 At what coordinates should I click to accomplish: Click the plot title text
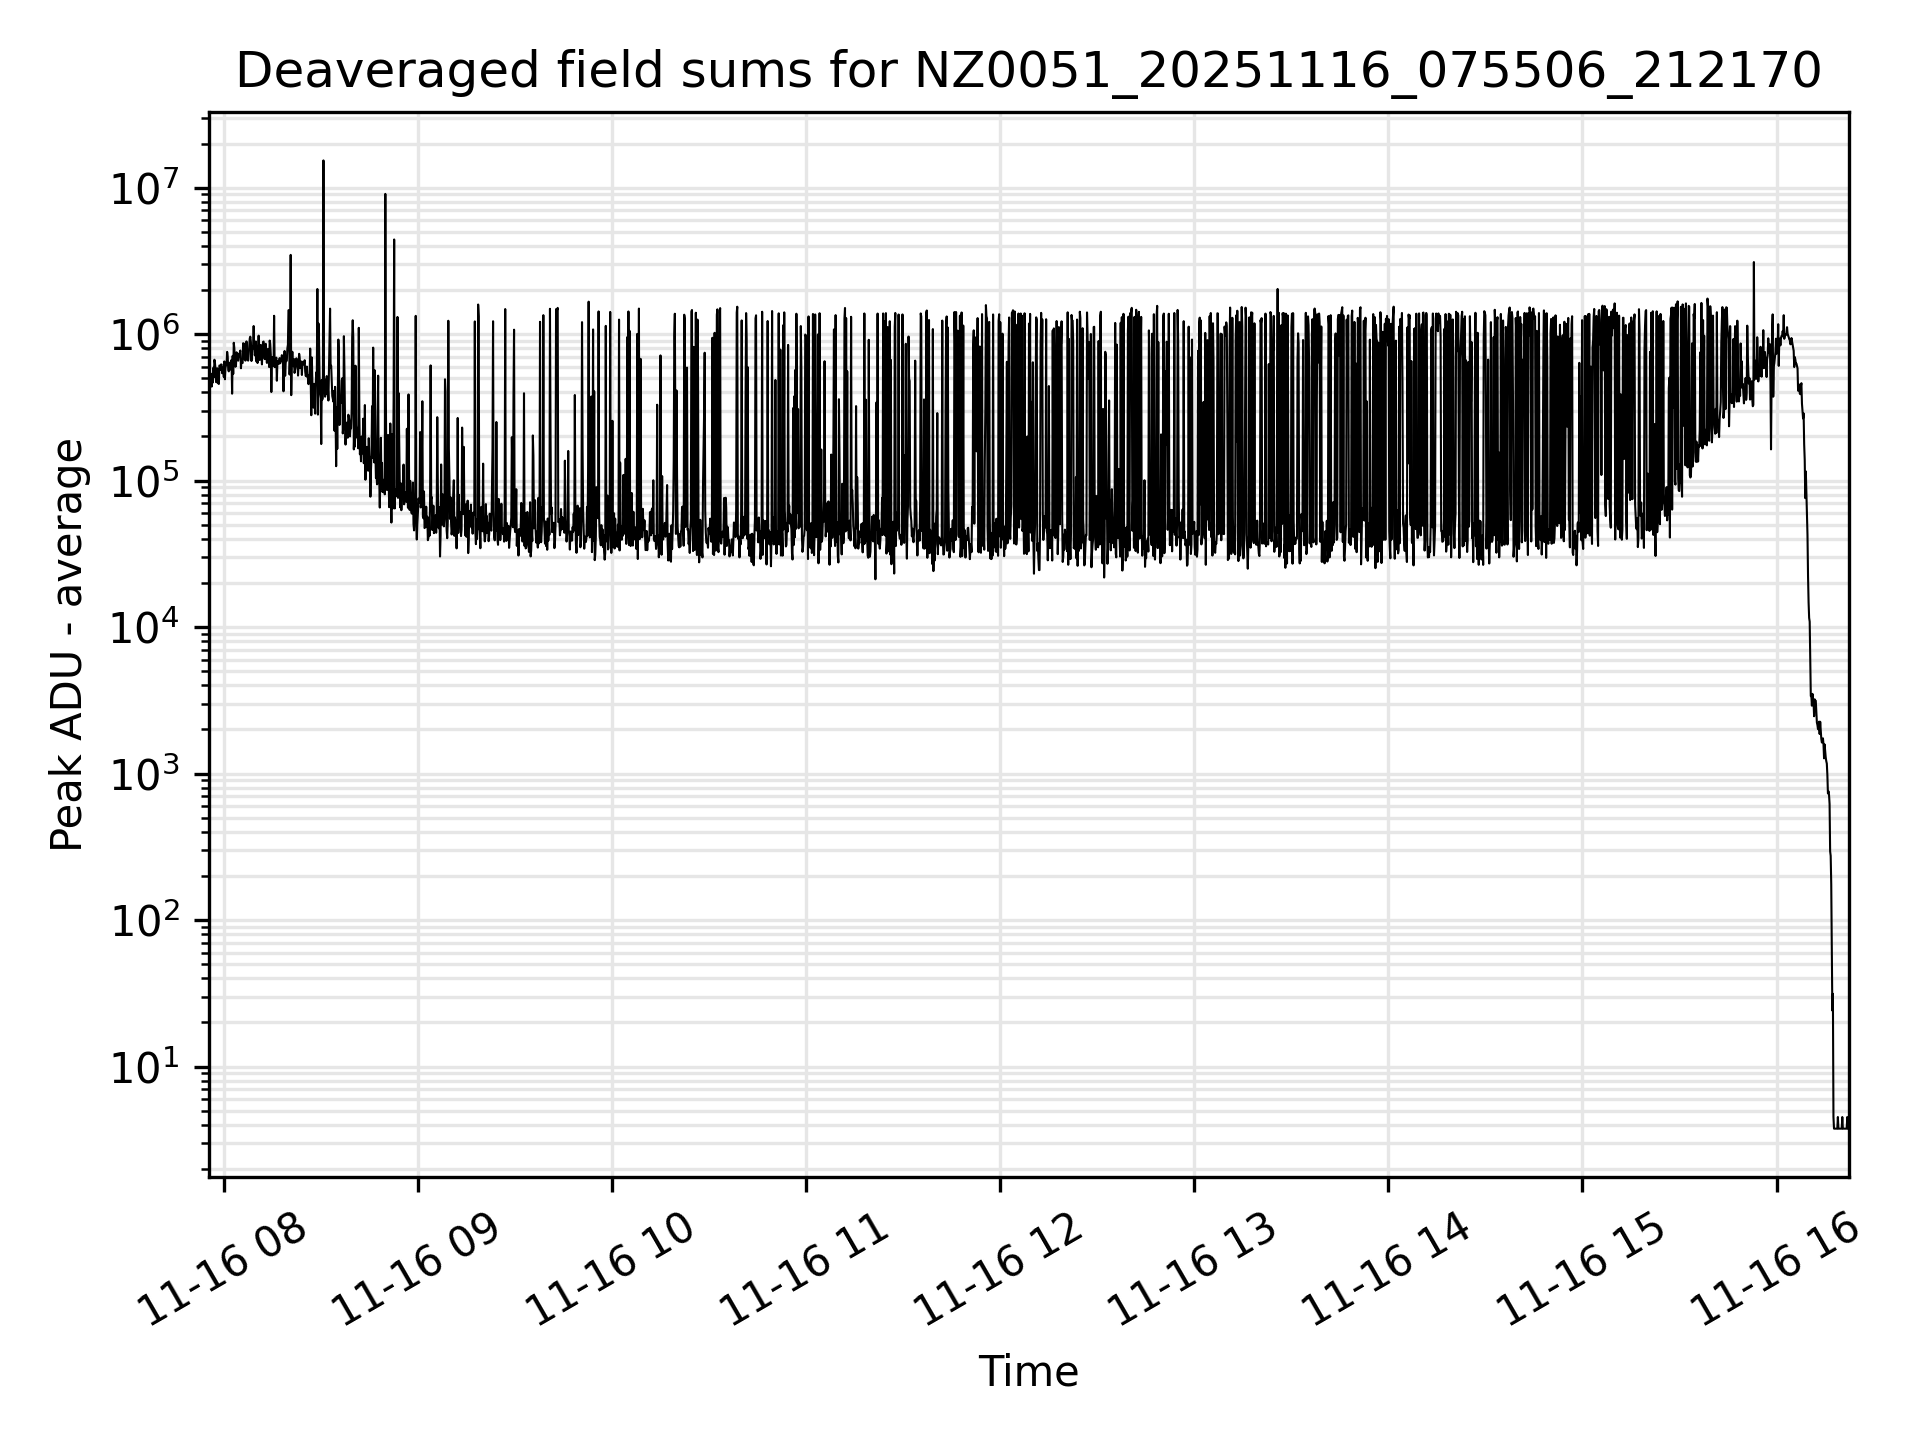click(1028, 71)
